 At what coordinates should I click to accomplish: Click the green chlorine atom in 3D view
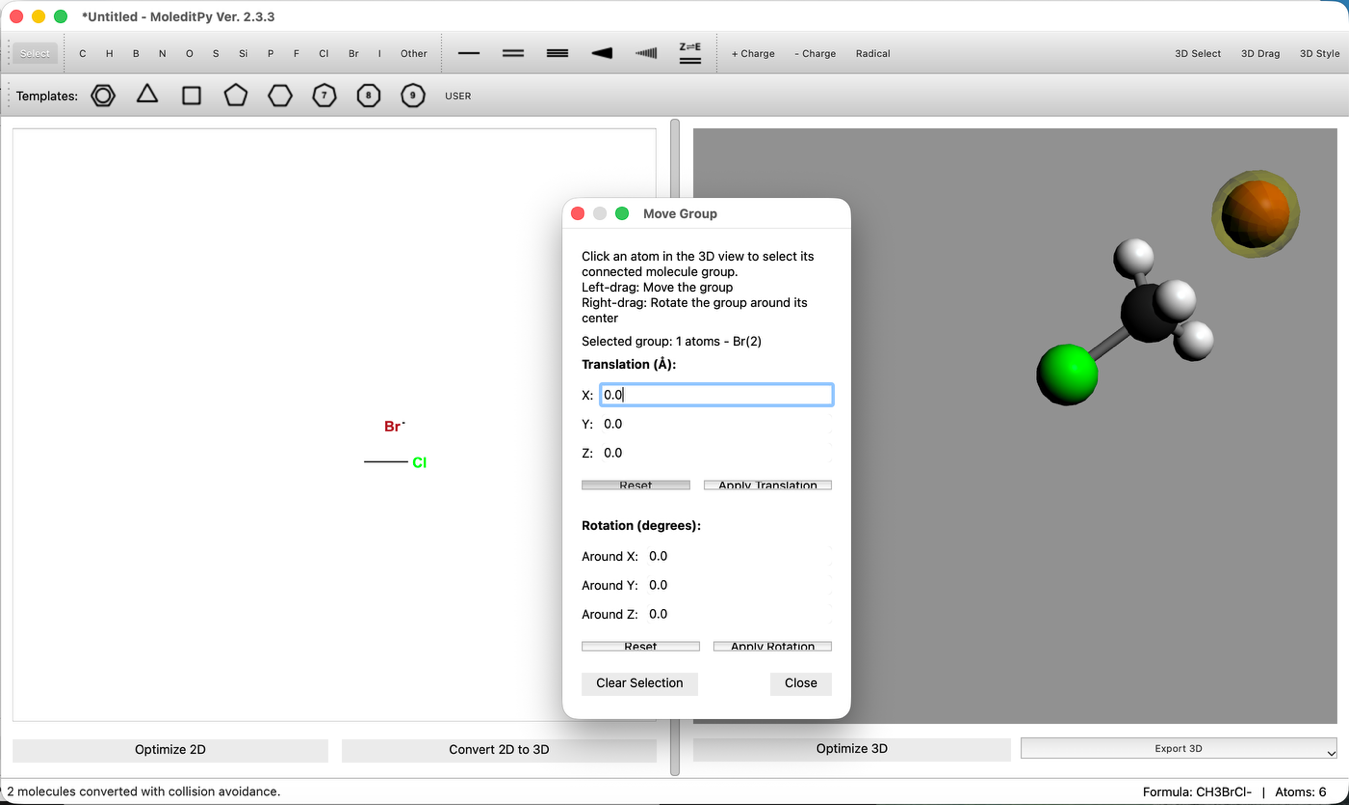[x=1067, y=374]
